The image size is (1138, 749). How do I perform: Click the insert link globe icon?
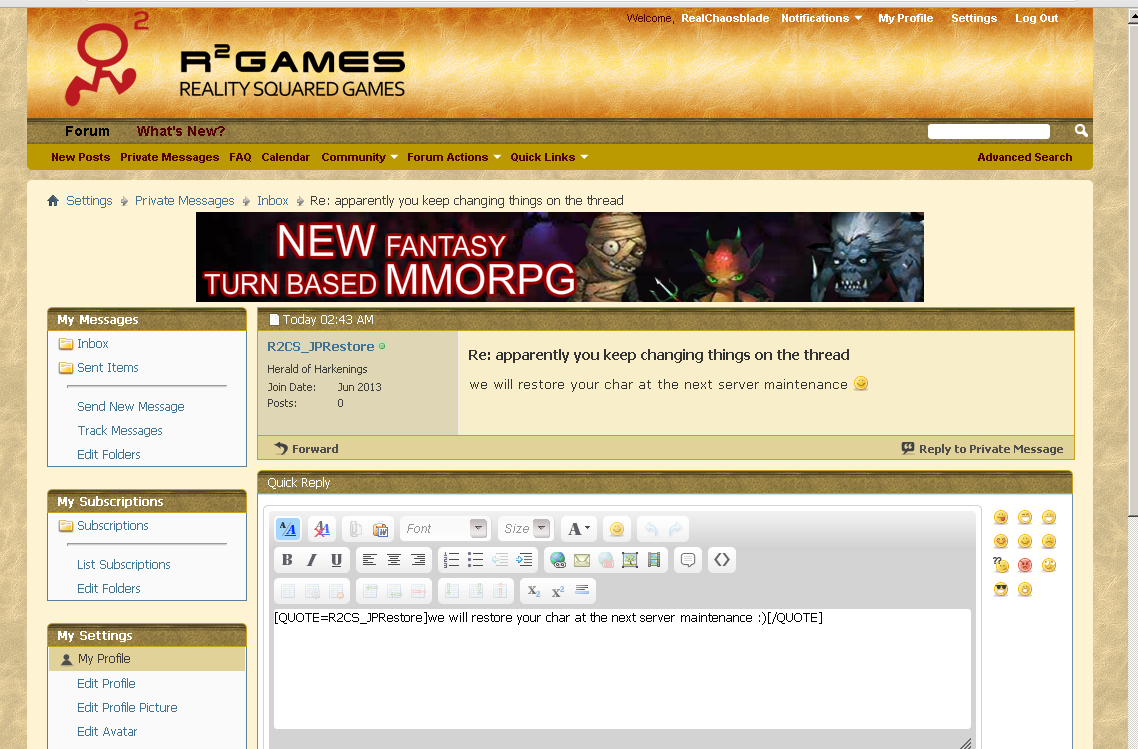click(557, 560)
